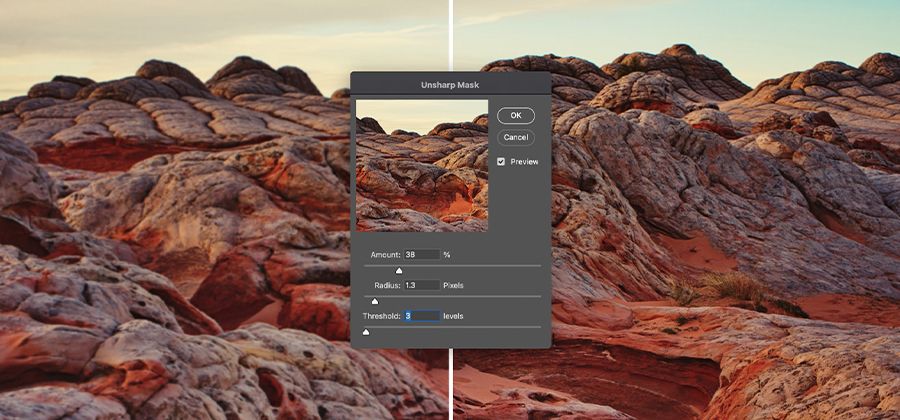Select the Radius pixels input field

(422, 285)
